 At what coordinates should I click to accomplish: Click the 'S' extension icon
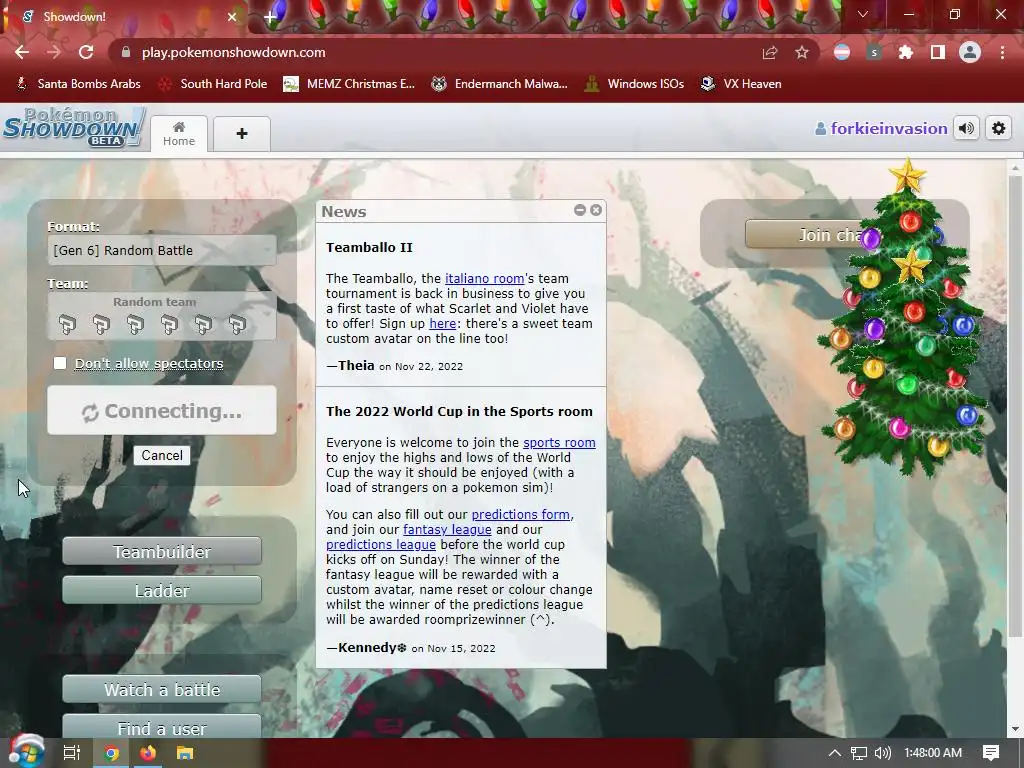(x=874, y=52)
